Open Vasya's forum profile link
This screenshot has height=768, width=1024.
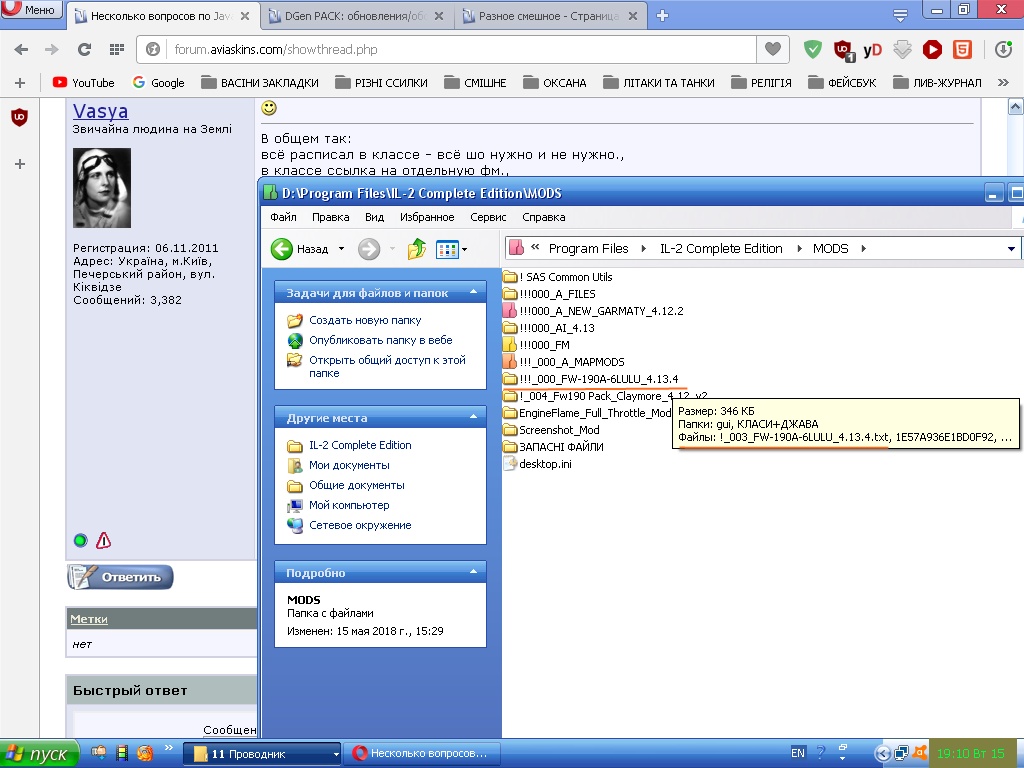pos(100,112)
